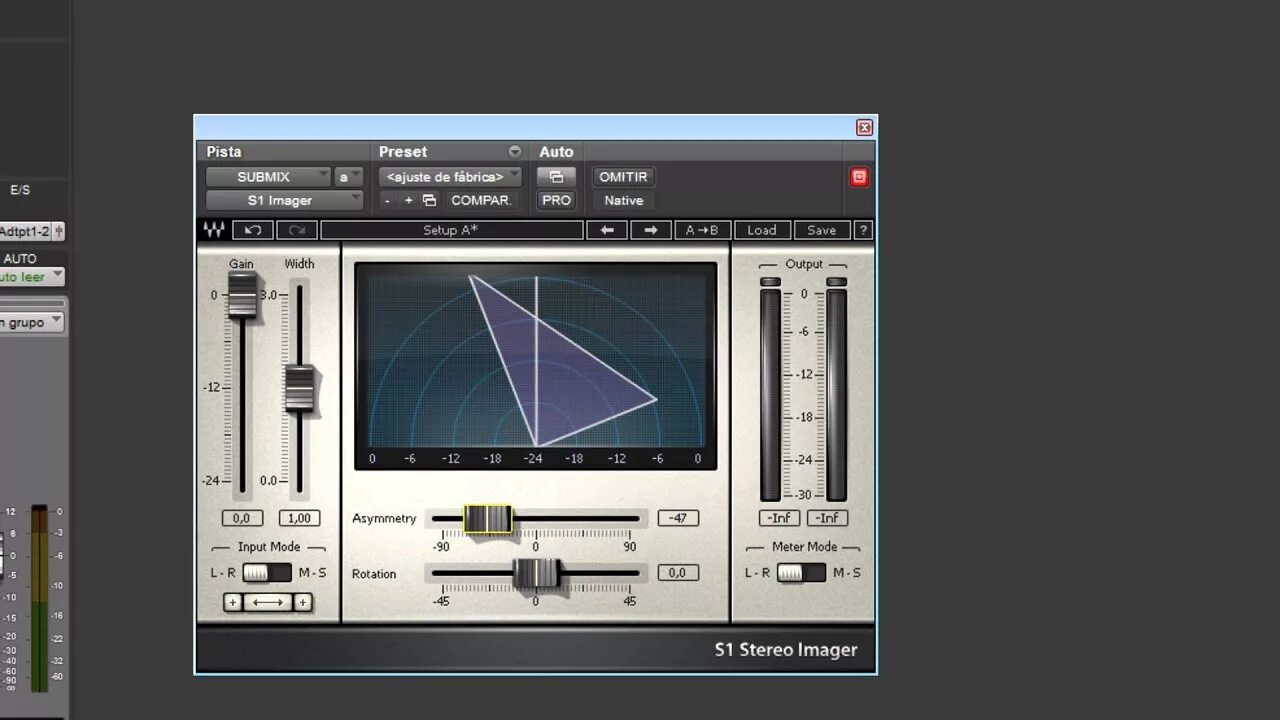This screenshot has height=720, width=1280.
Task: Open the auto leer automation mode dropdown
Action: (31, 277)
